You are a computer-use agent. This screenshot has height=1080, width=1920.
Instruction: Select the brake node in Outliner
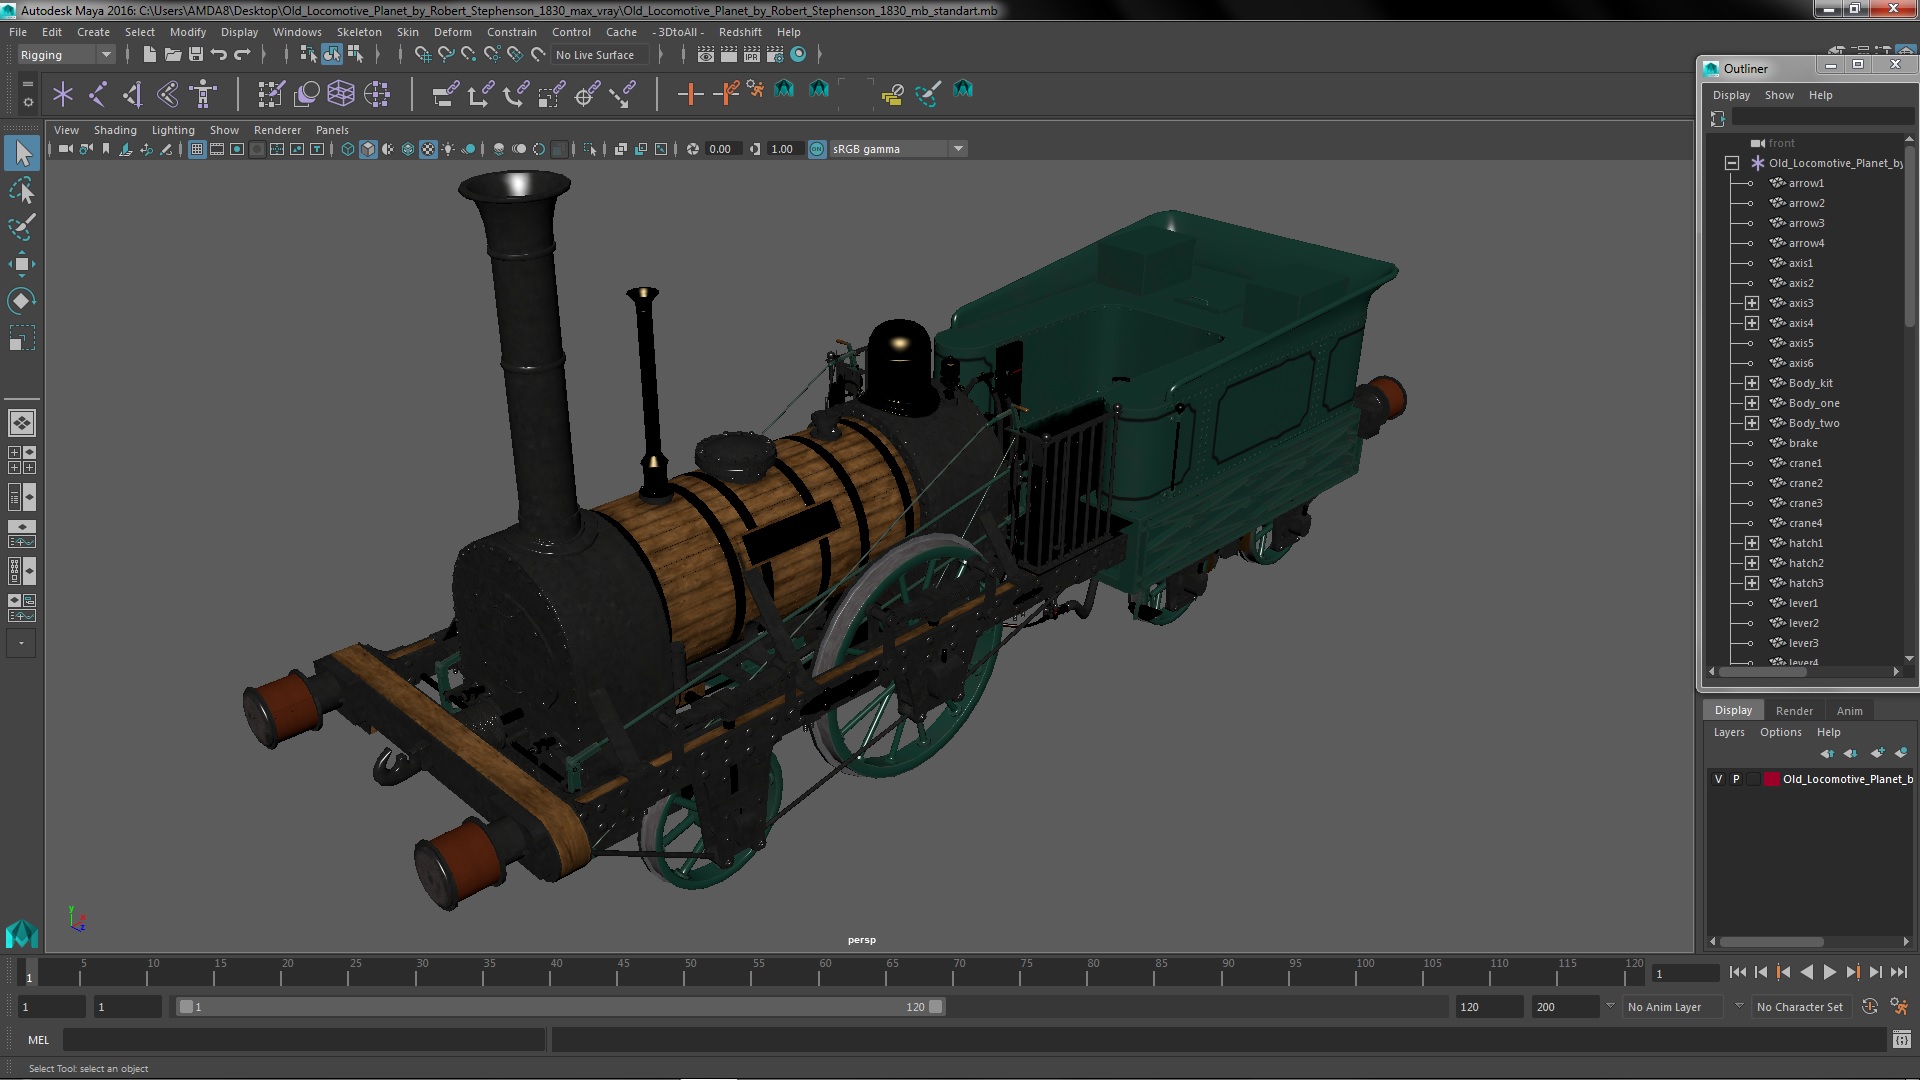pyautogui.click(x=1803, y=443)
